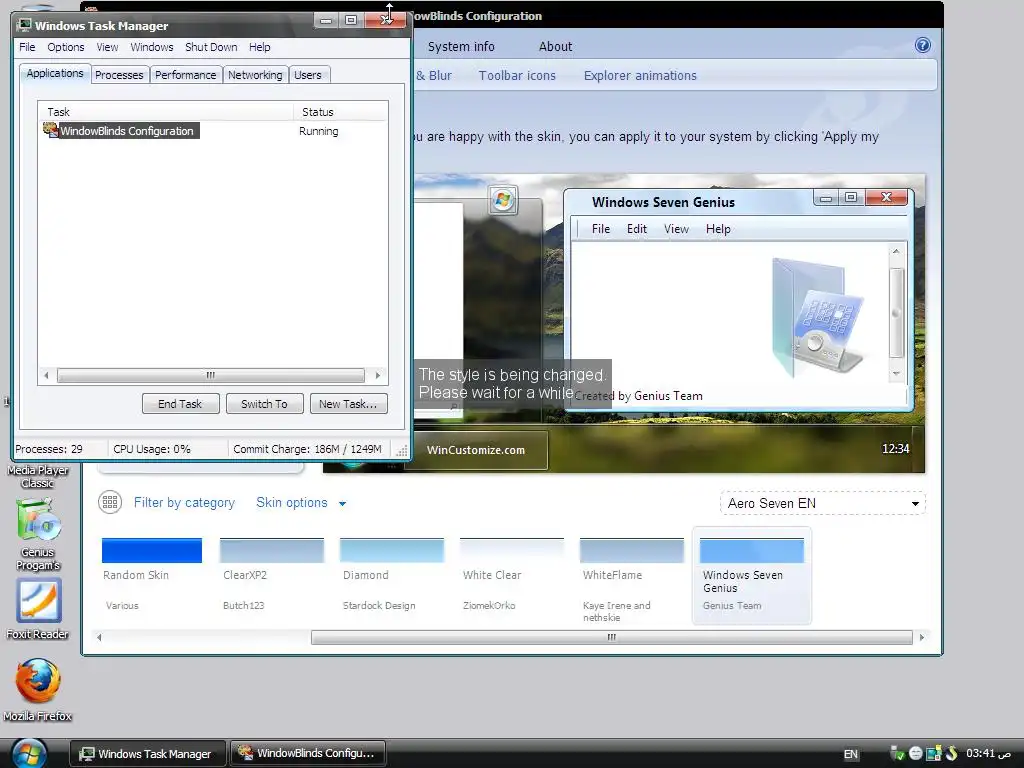Open the View menu in Task Manager
The height and width of the screenshot is (768, 1024).
pyautogui.click(x=107, y=47)
